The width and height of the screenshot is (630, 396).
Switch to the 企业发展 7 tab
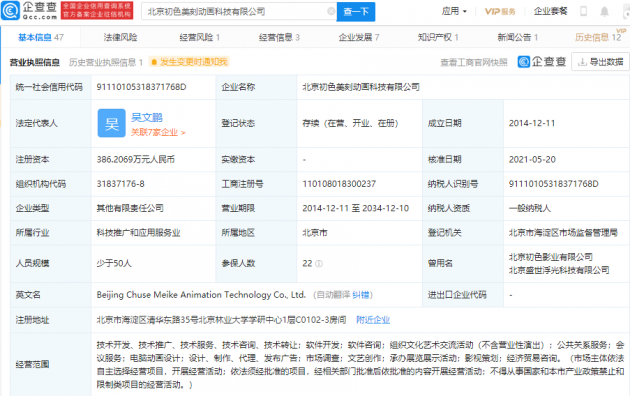359,37
